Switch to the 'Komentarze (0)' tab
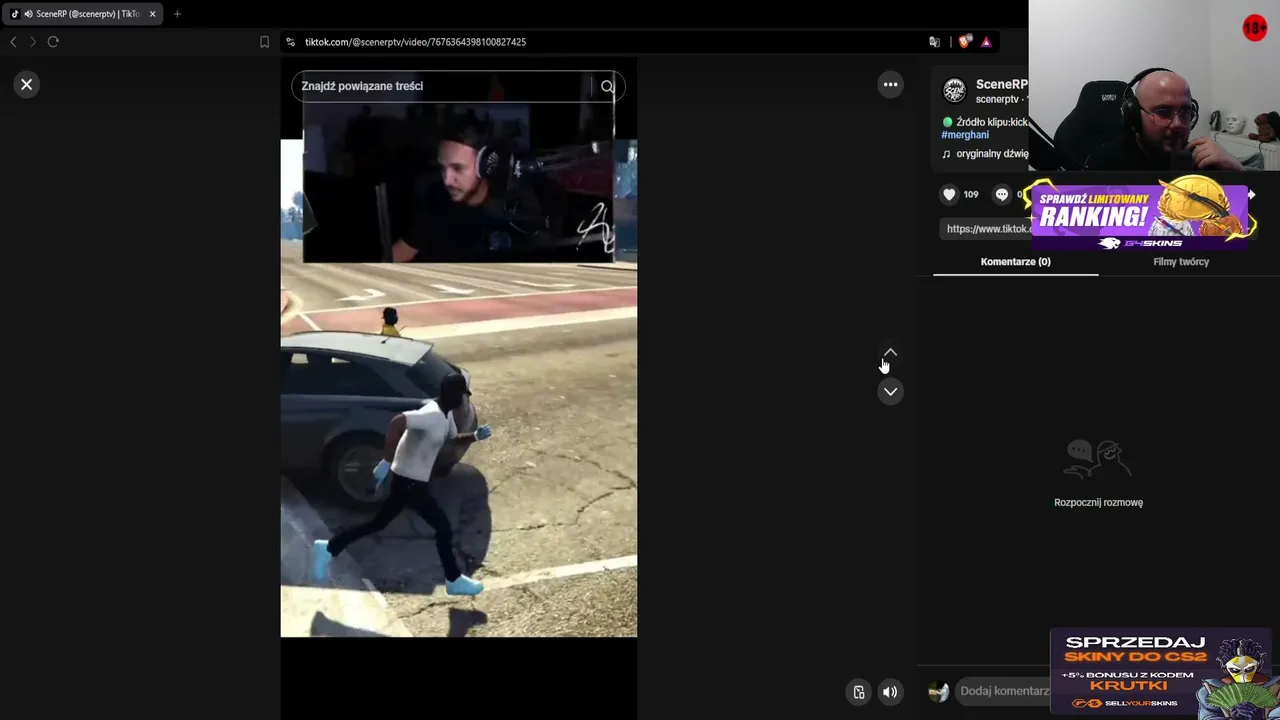 [x=1015, y=262]
